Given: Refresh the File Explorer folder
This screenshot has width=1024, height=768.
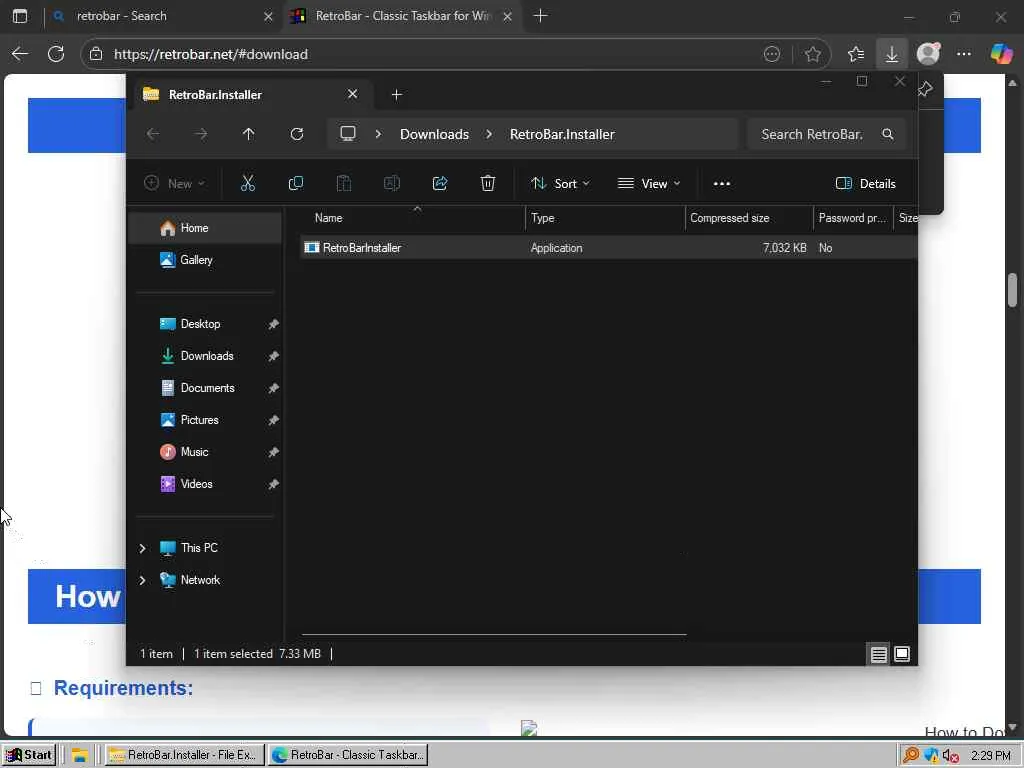Looking at the screenshot, I should coord(296,134).
